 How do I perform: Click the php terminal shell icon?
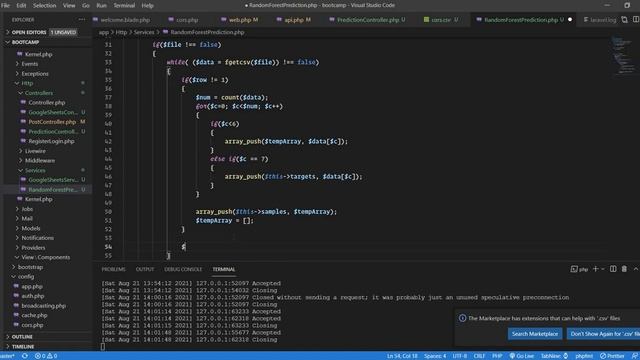tap(574, 269)
